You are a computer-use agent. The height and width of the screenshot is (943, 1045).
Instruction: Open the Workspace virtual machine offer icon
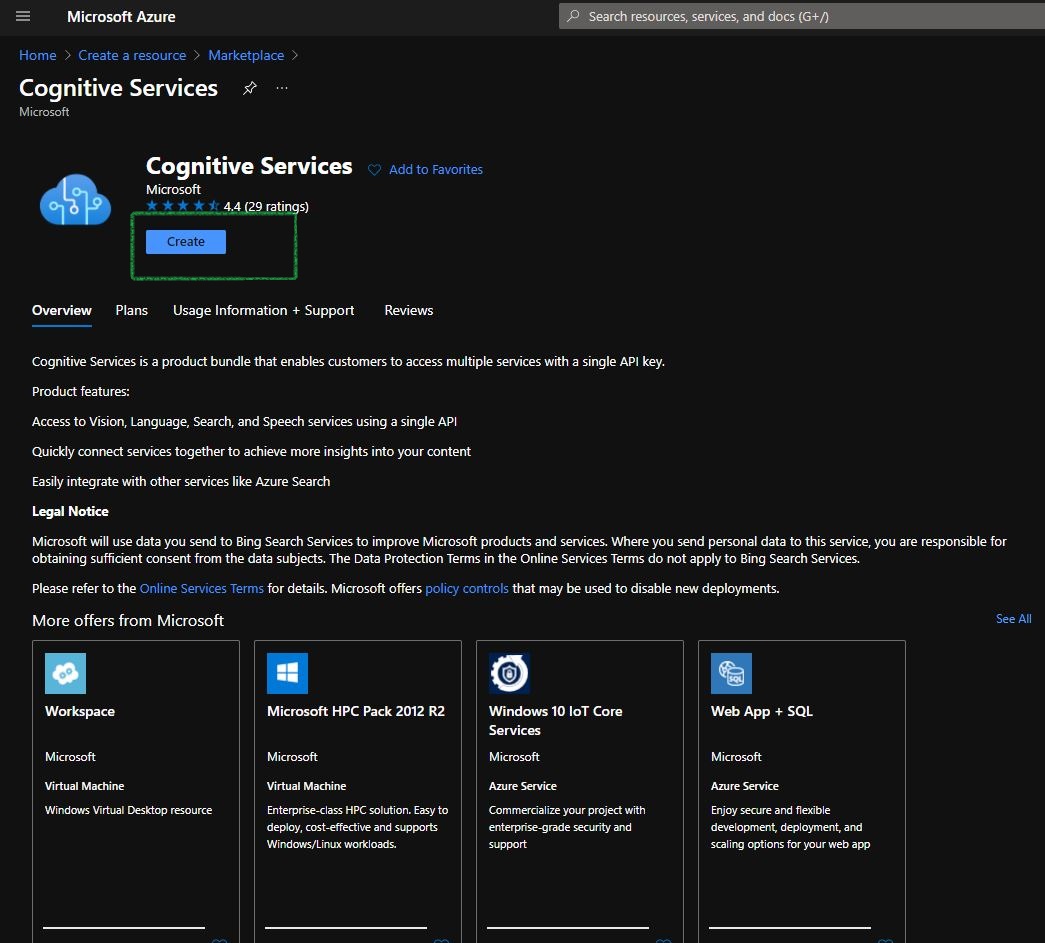(65, 673)
